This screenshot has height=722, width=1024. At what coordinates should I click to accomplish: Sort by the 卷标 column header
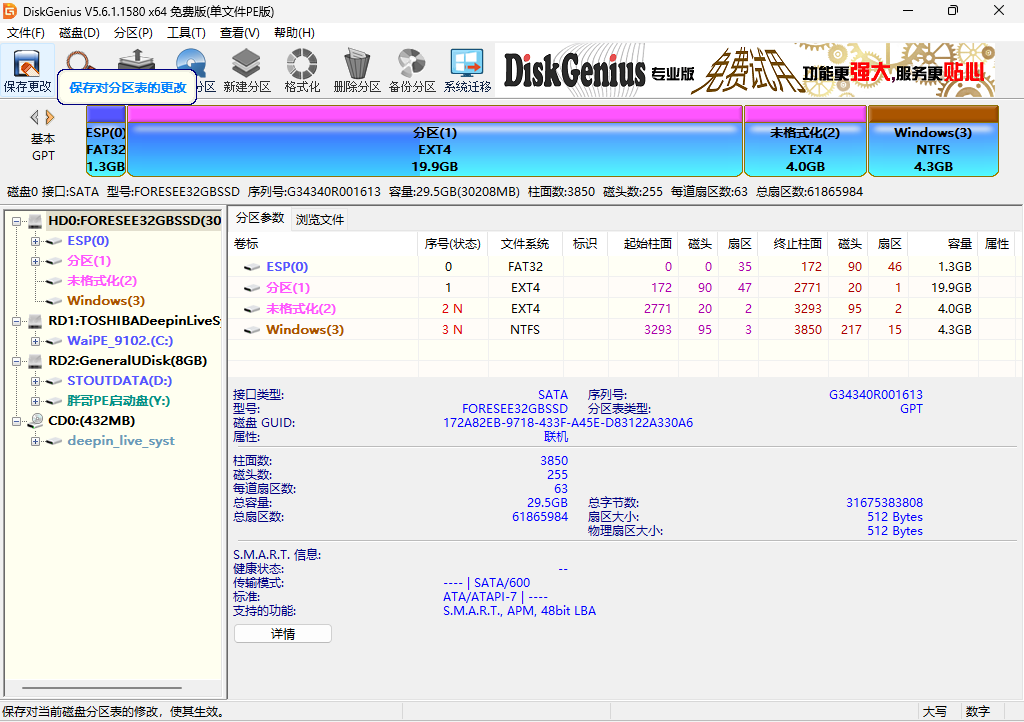(323, 244)
